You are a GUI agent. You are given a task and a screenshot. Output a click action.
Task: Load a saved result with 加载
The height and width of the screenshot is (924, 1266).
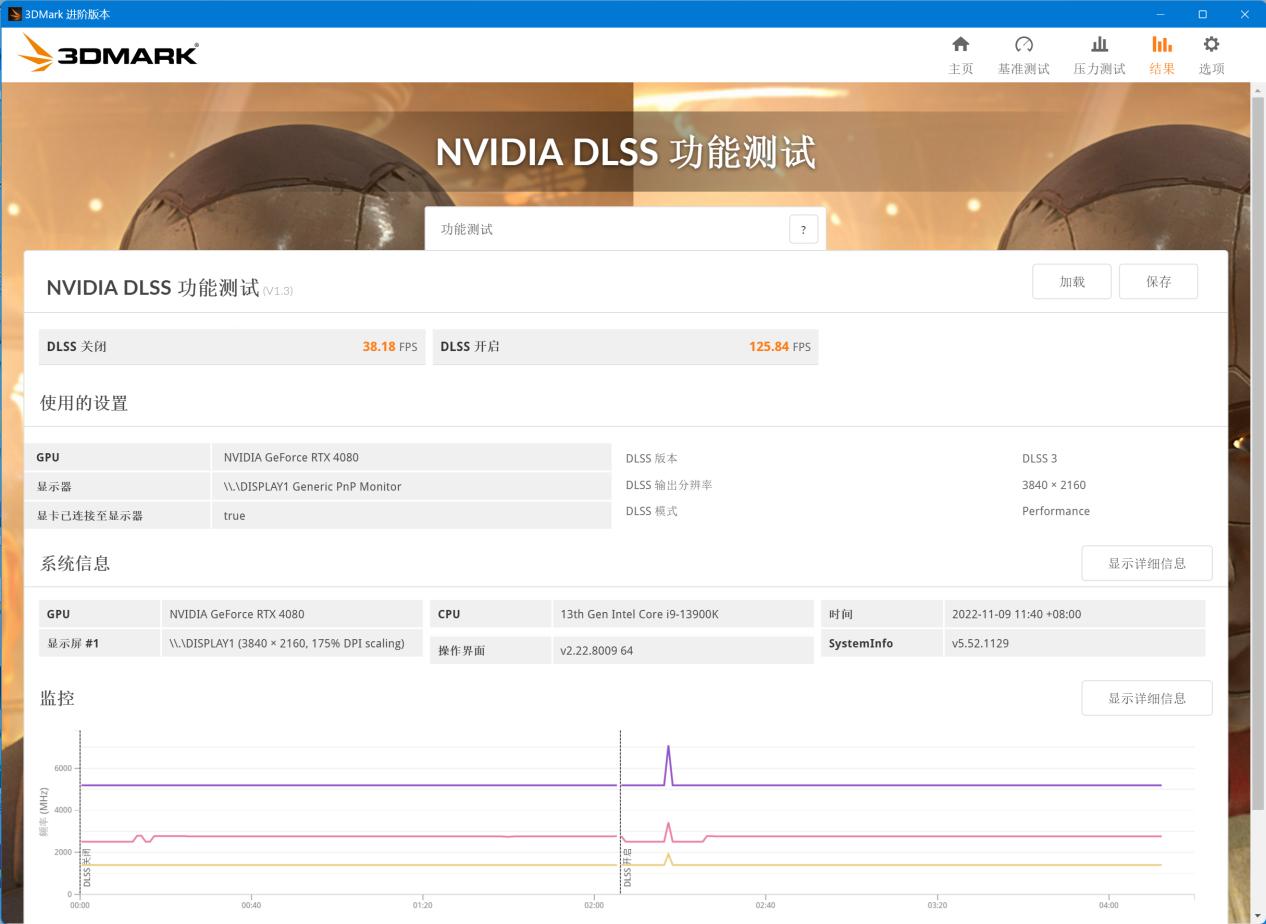click(1071, 281)
